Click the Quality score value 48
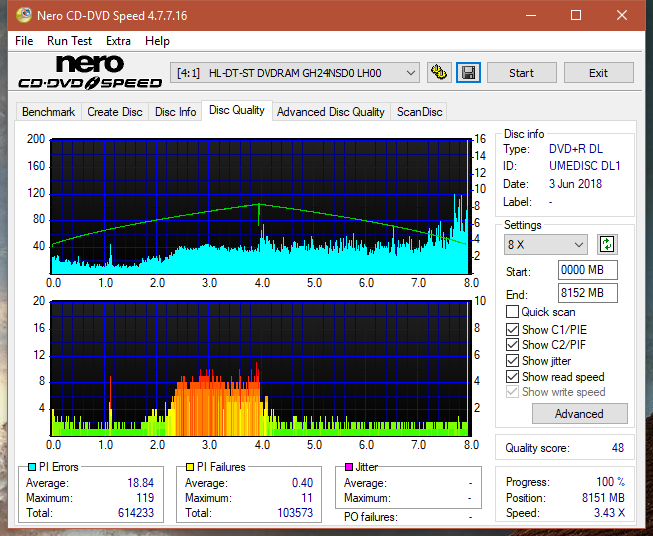 click(618, 448)
